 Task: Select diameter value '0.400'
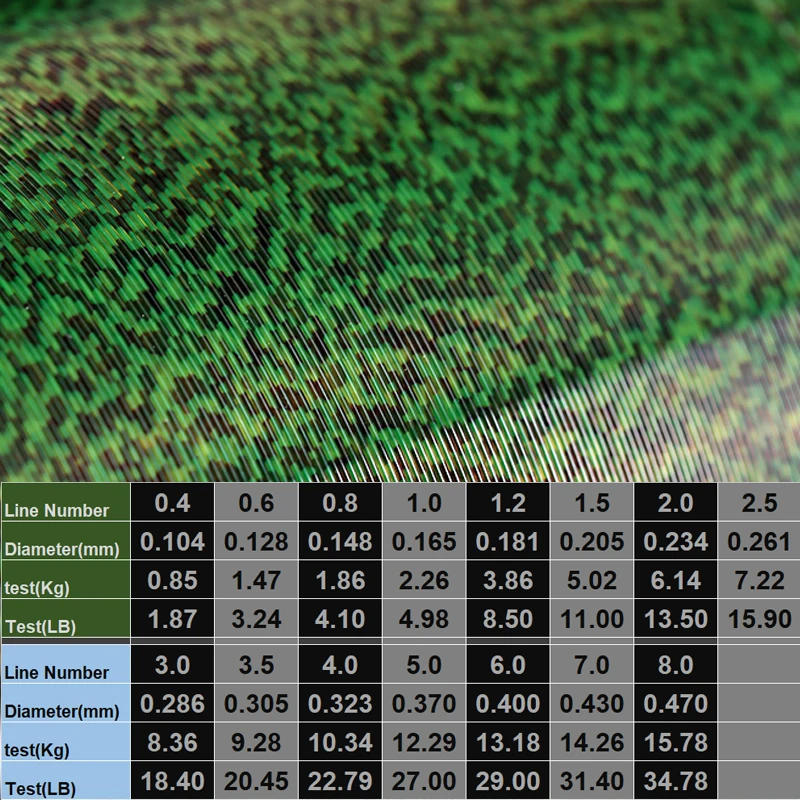(x=508, y=703)
